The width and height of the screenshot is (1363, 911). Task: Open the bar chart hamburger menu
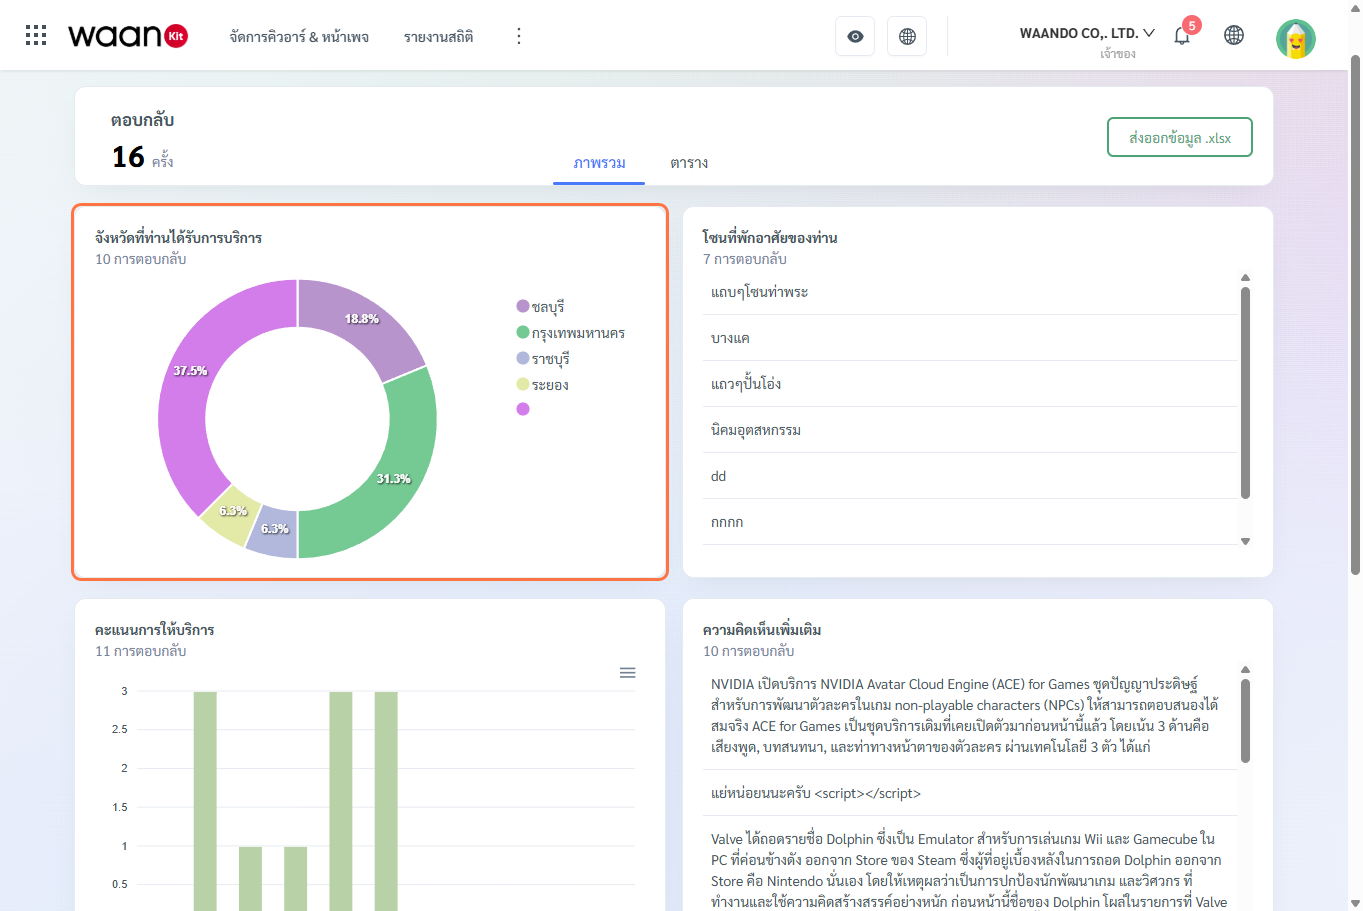[628, 673]
